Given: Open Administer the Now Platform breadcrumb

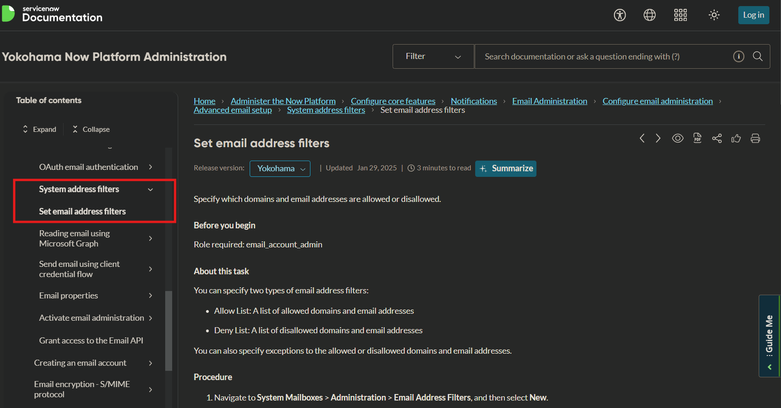Looking at the screenshot, I should (x=283, y=101).
